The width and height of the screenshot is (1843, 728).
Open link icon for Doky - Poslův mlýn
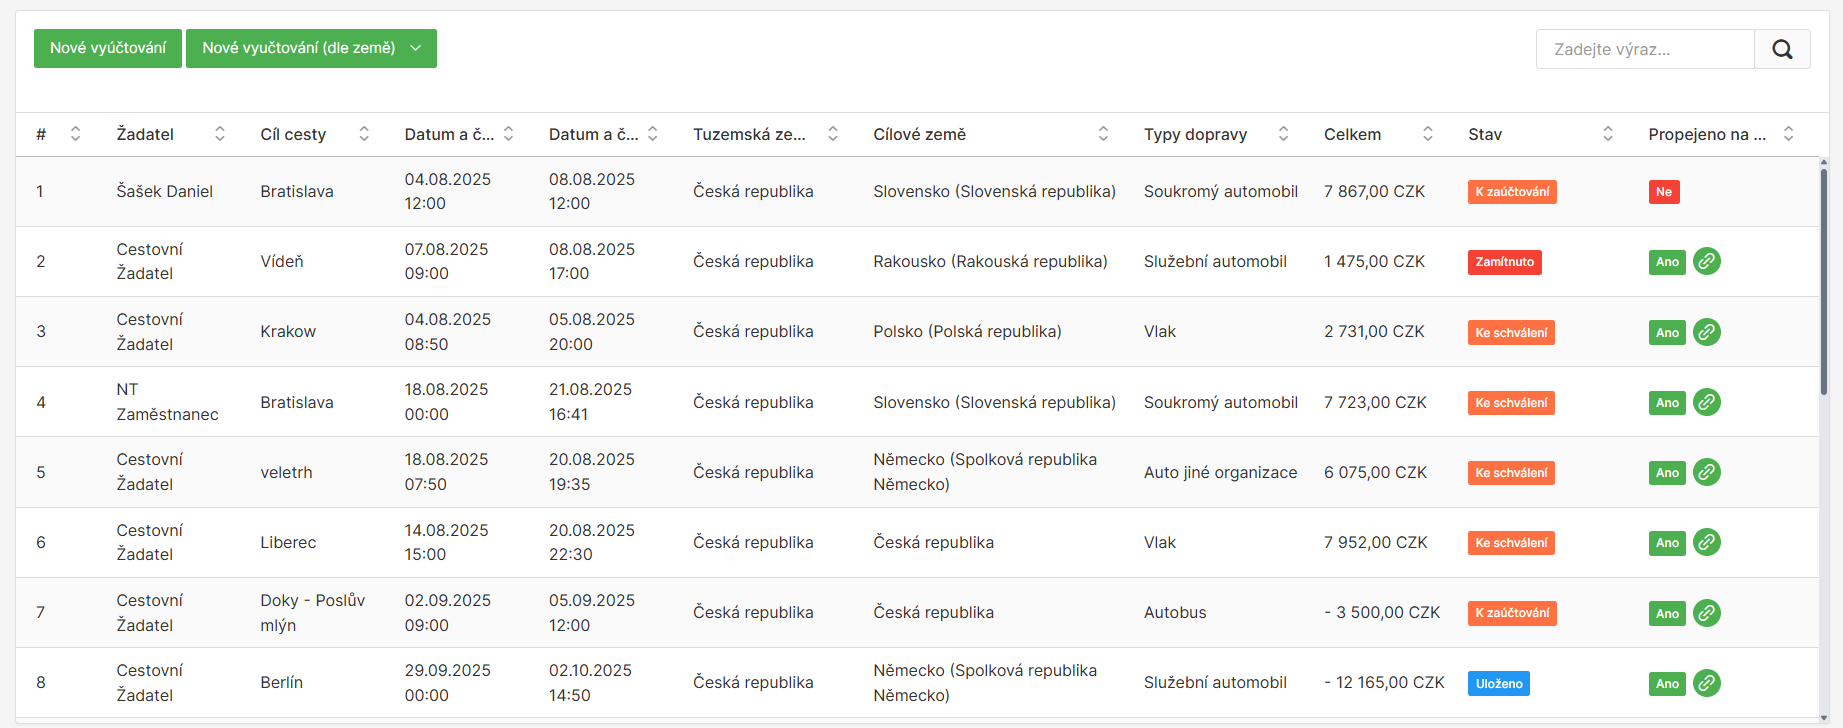[x=1707, y=612]
